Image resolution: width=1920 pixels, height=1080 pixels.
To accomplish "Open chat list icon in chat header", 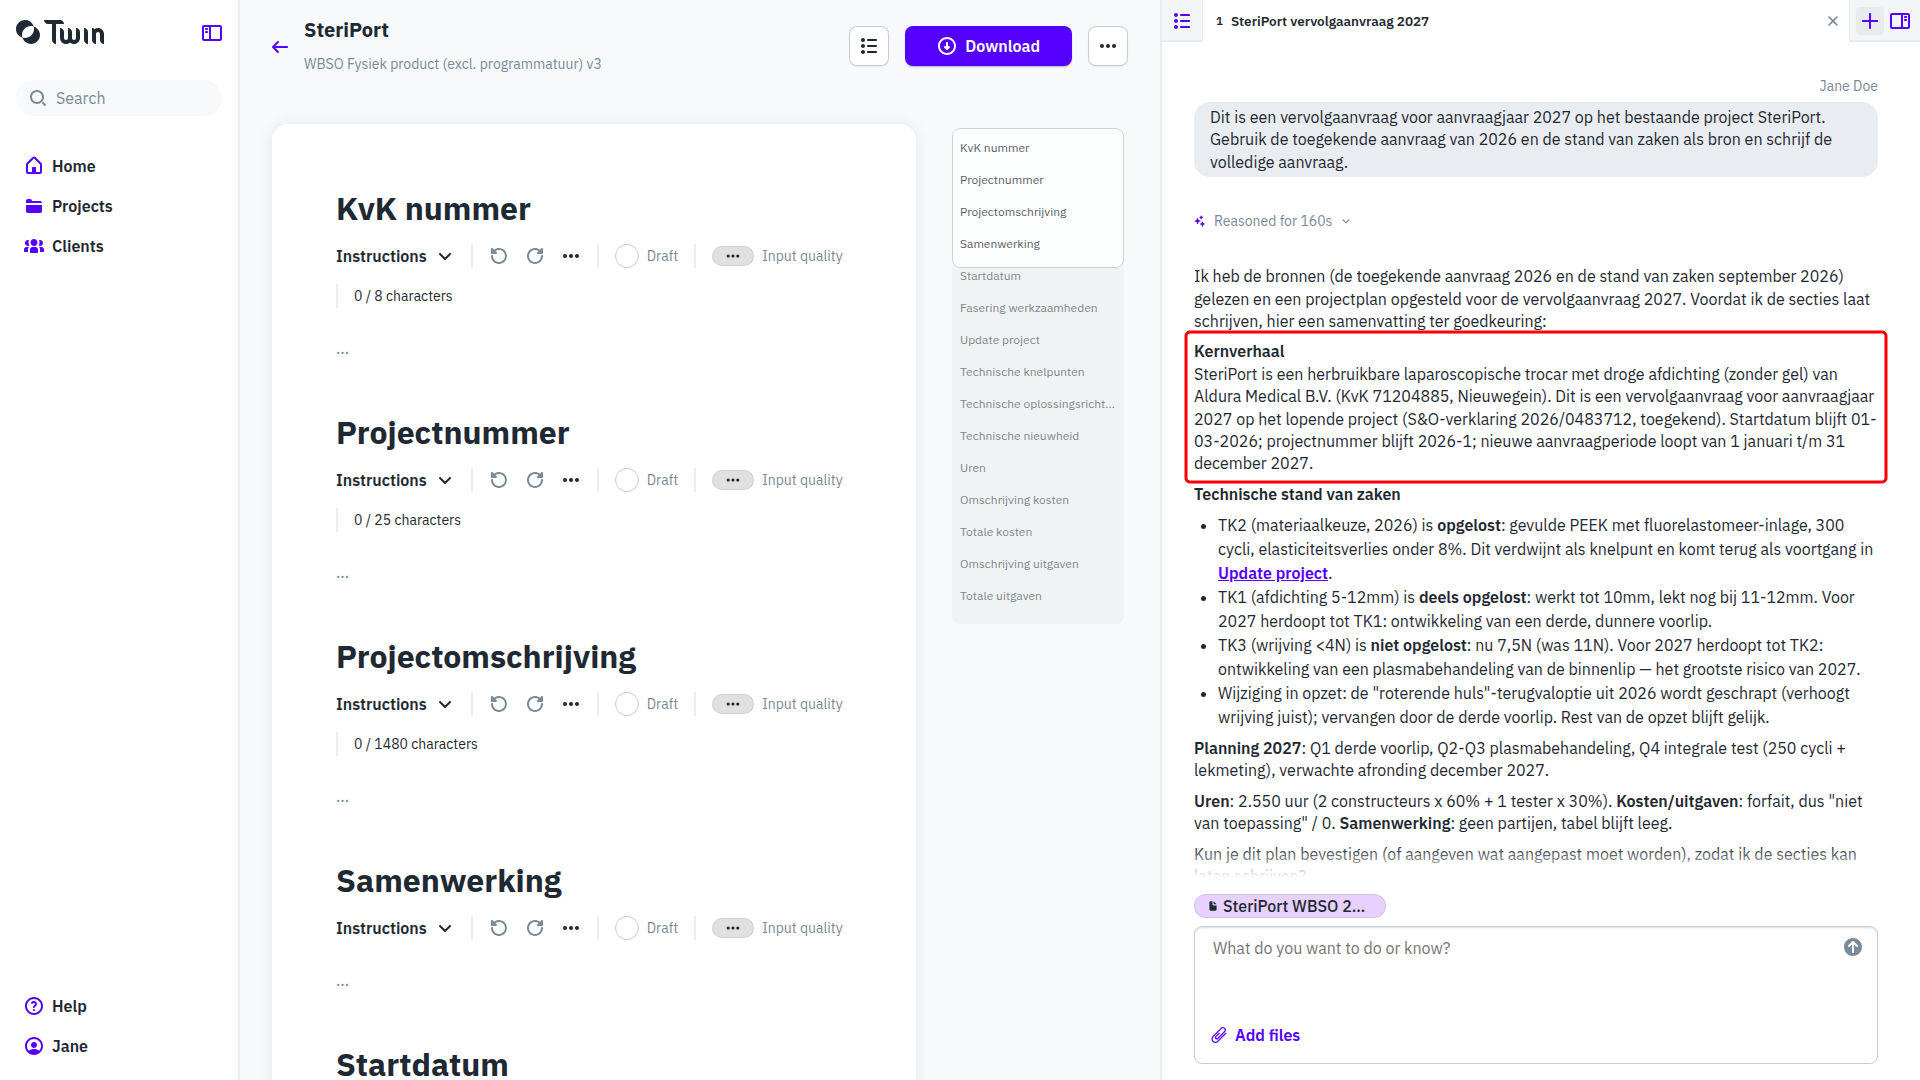I will point(1182,21).
